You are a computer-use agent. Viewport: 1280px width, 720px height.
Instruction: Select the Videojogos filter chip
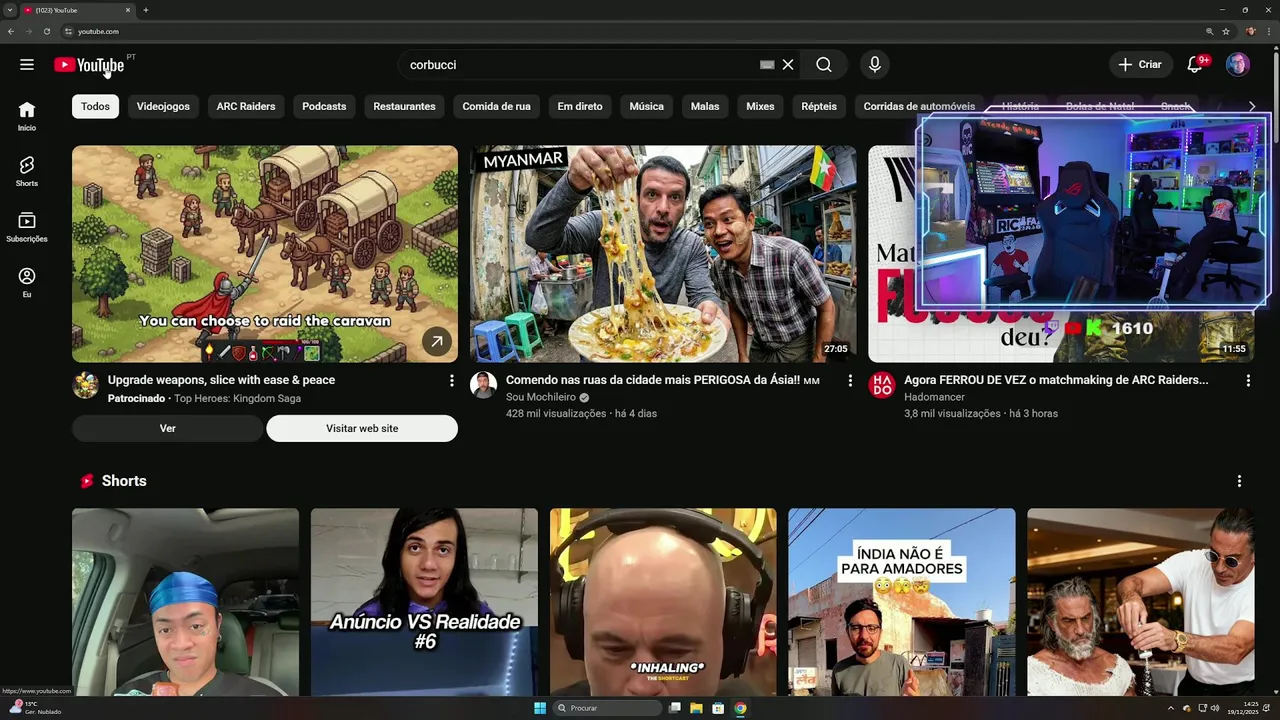[163, 106]
